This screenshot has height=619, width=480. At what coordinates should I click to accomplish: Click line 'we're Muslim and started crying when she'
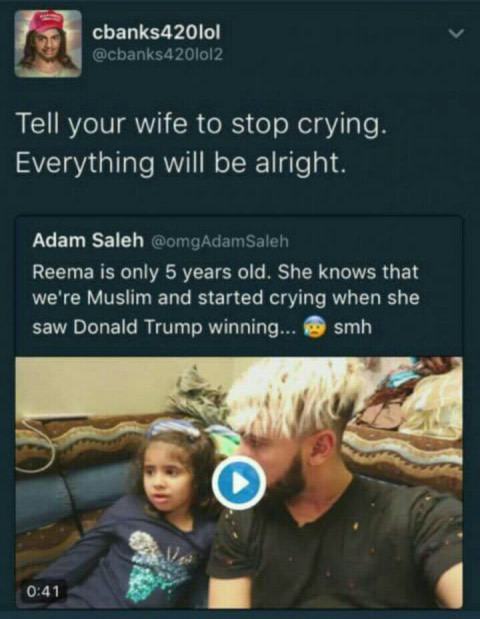coord(225,298)
